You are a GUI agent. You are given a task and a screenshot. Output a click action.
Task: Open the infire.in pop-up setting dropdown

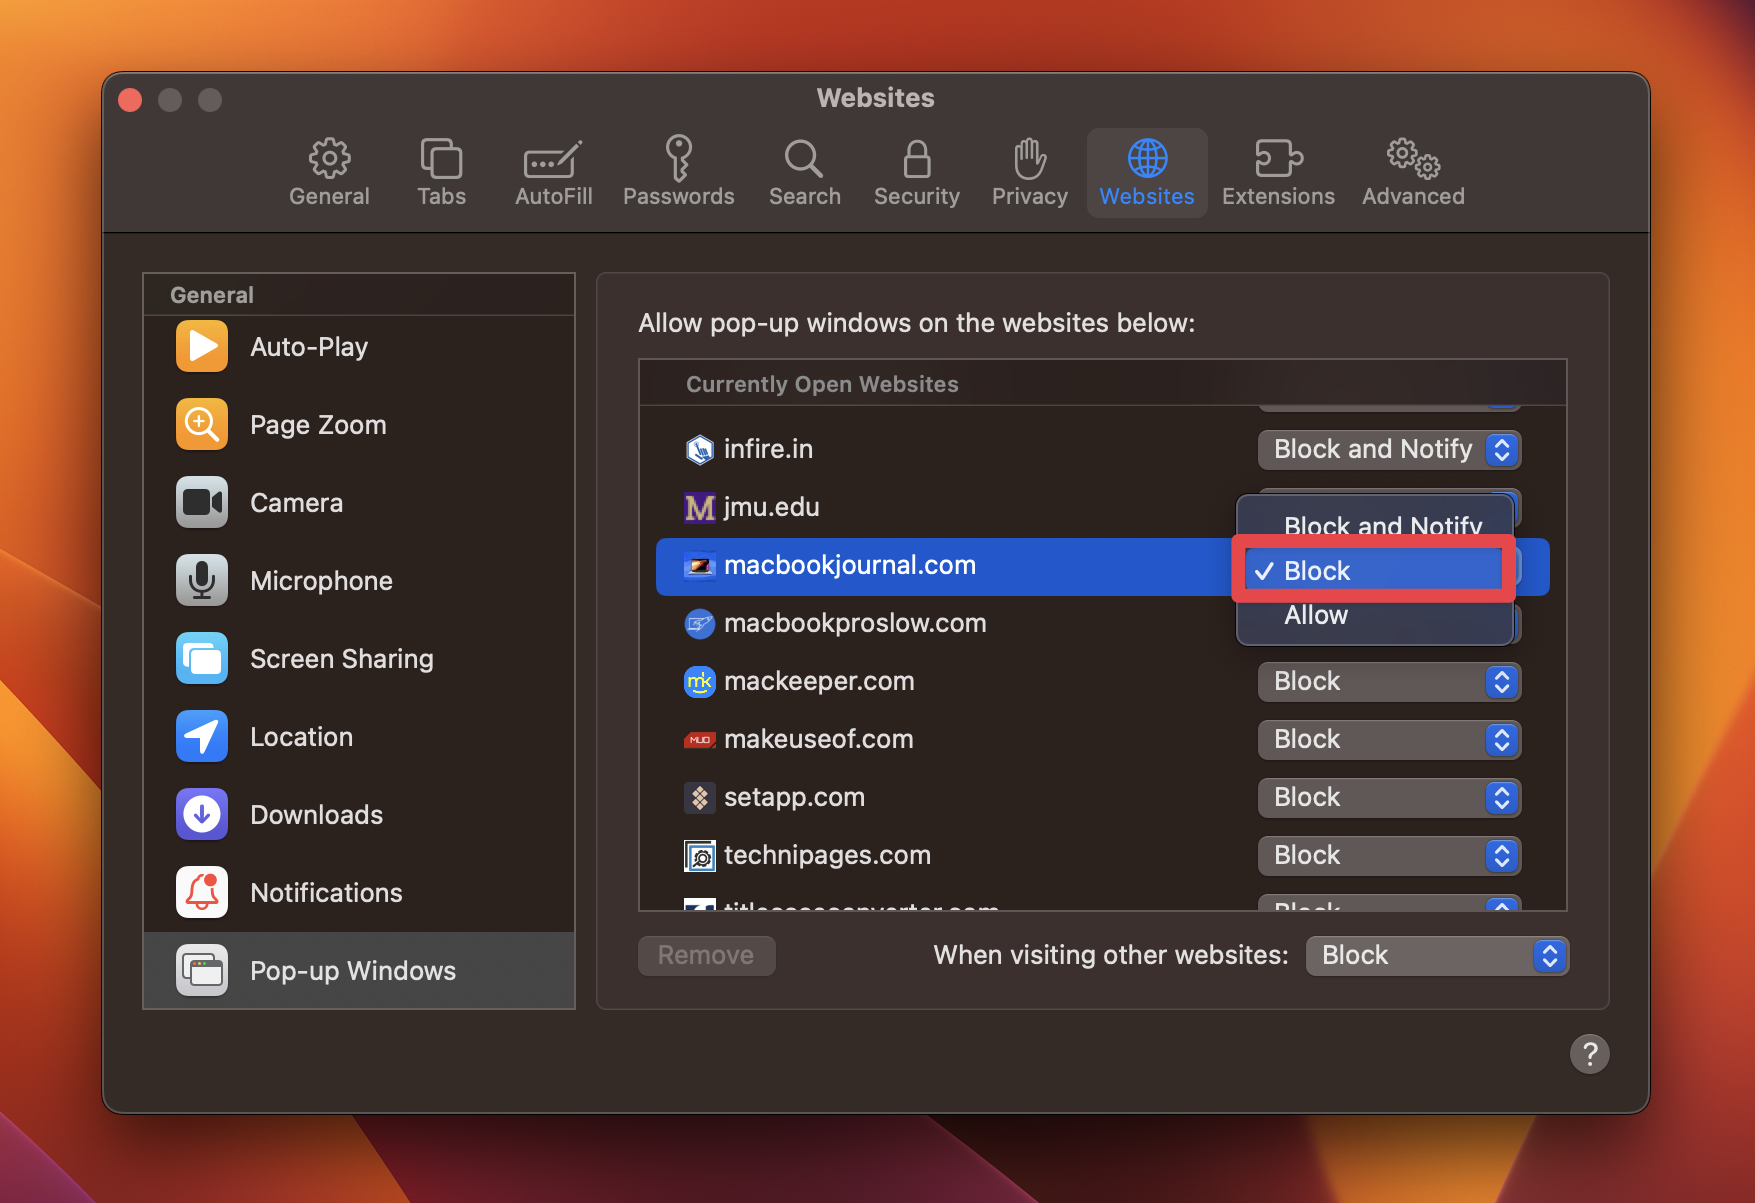1388,450
